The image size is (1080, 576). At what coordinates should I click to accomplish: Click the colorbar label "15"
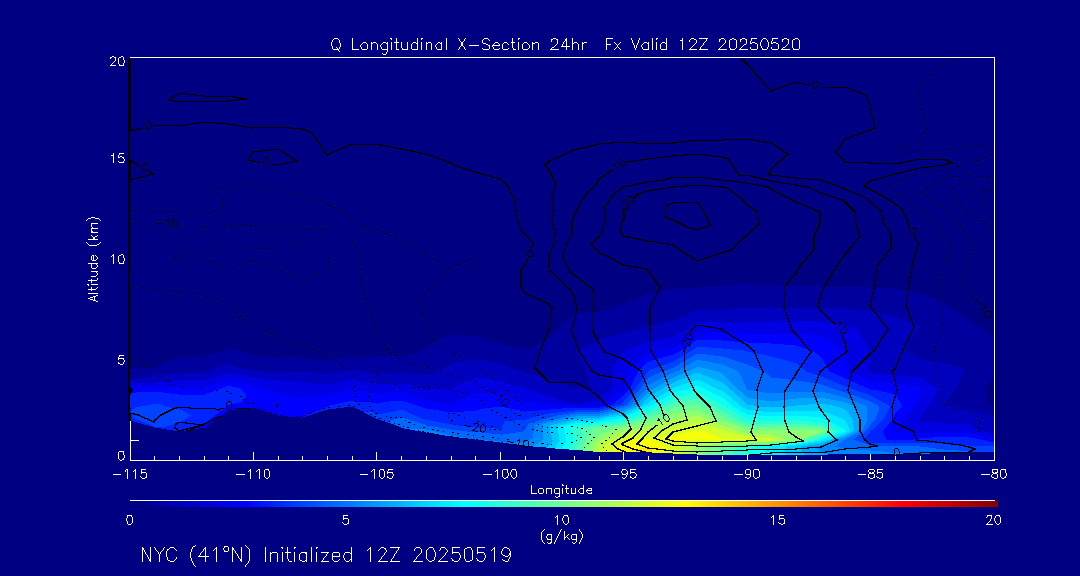tap(777, 520)
